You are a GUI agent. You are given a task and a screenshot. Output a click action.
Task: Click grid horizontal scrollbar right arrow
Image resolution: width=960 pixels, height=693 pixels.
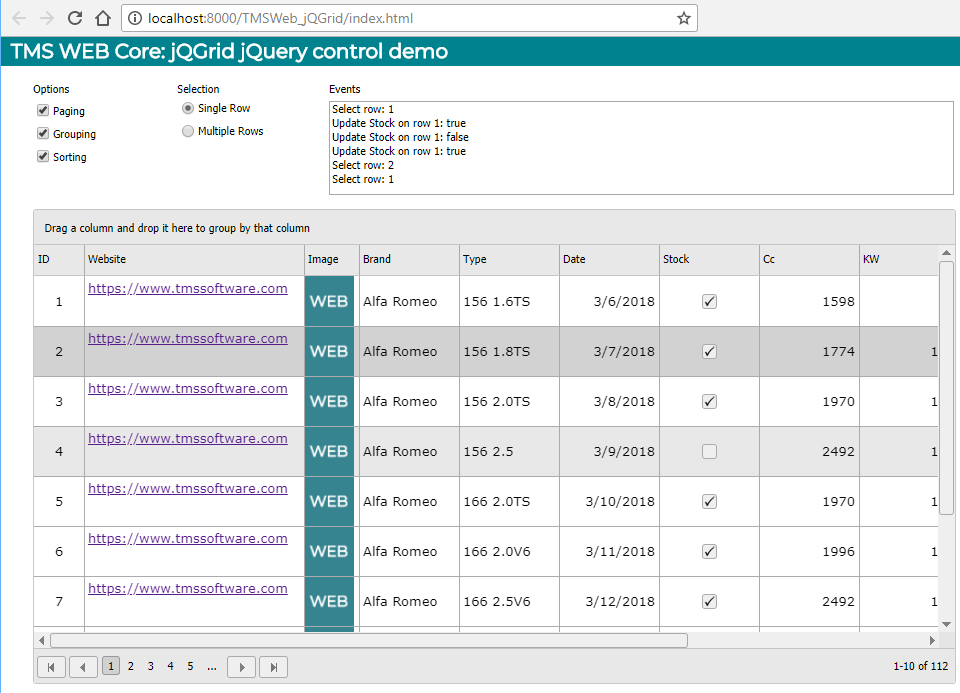[x=932, y=640]
